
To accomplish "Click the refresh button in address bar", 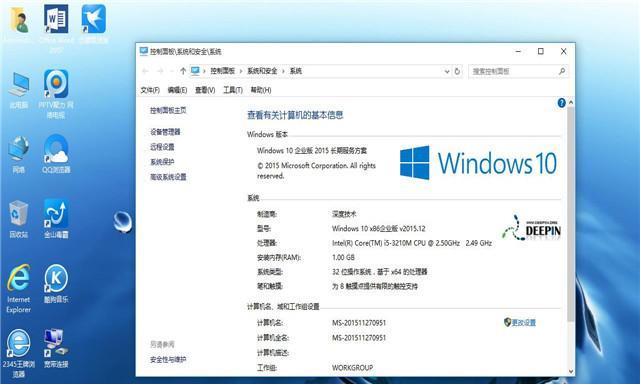I will [x=457, y=71].
